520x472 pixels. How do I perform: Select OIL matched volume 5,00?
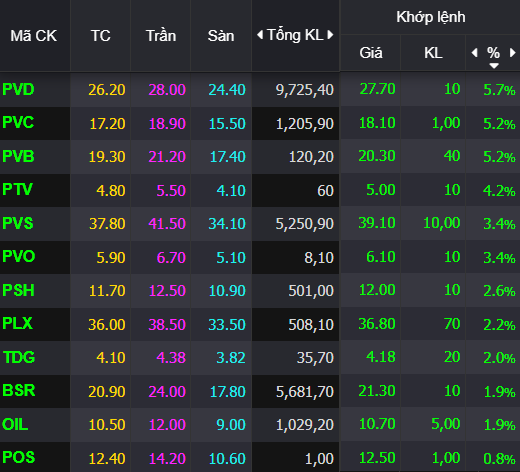(446, 424)
